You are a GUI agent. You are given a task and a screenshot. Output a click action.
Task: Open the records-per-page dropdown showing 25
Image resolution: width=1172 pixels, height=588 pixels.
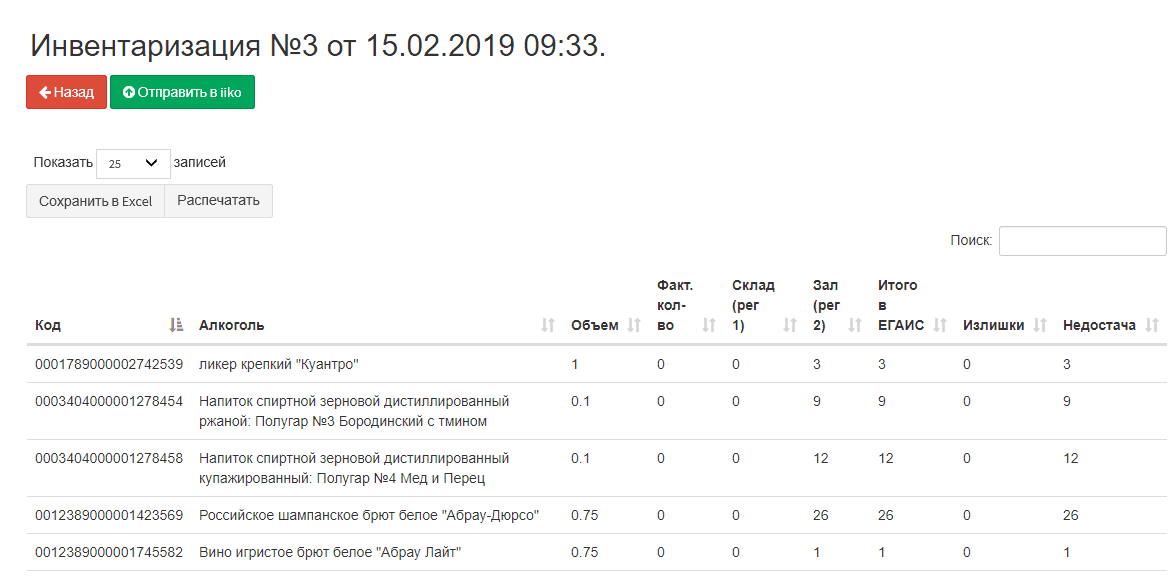click(x=133, y=163)
